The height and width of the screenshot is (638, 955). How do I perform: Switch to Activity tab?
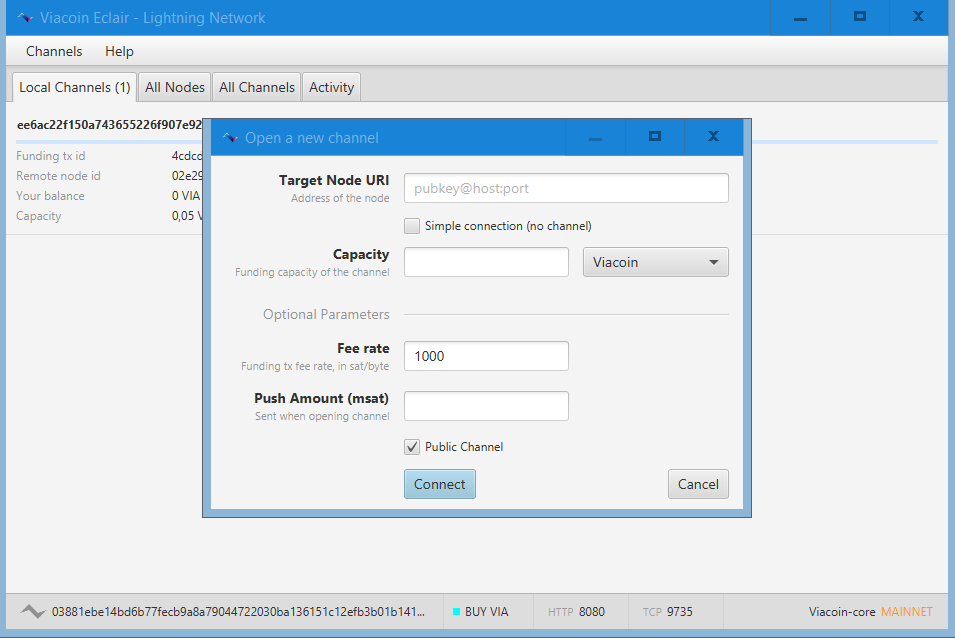coord(331,87)
